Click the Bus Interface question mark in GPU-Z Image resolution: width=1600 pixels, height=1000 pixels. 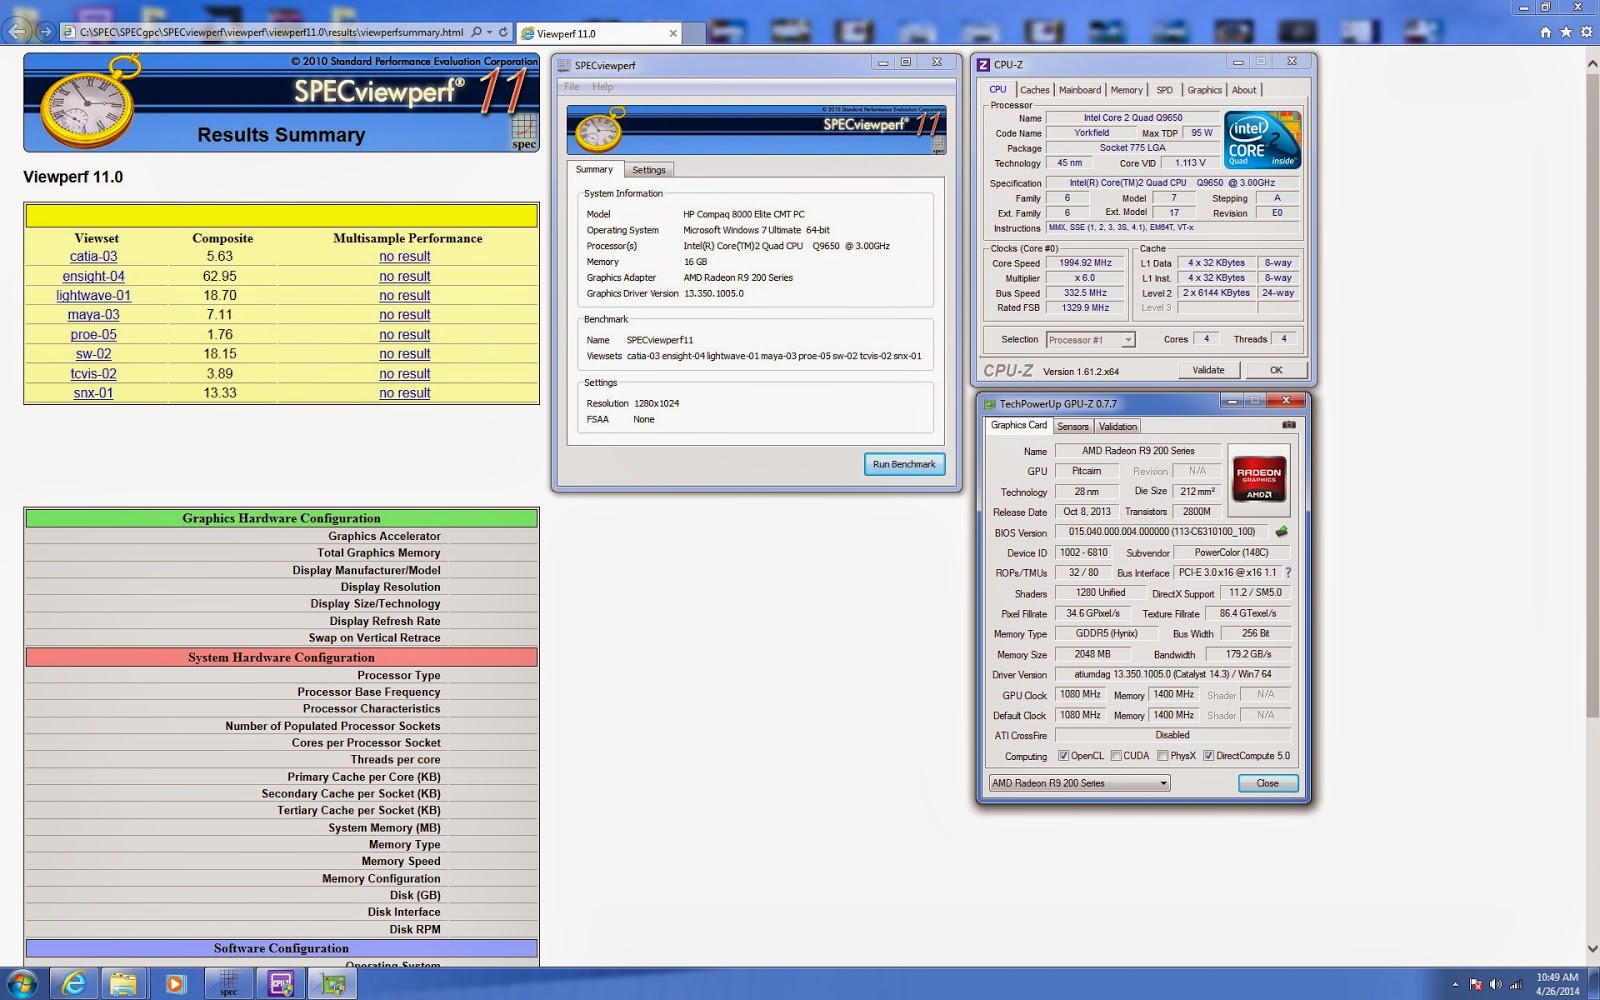click(x=1288, y=573)
